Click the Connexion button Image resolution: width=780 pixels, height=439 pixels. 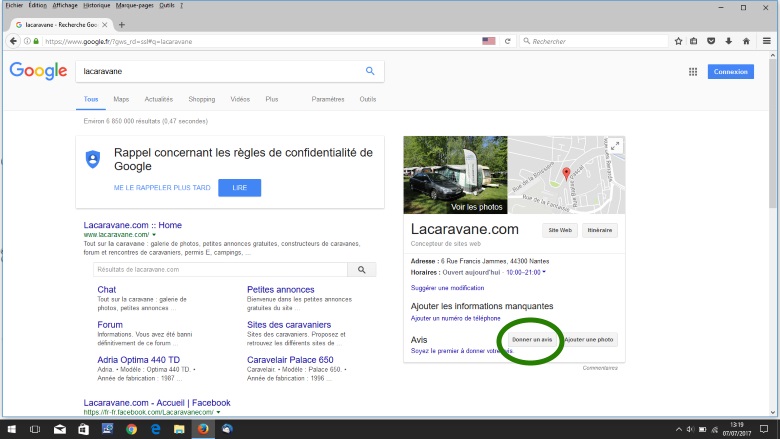pos(731,72)
